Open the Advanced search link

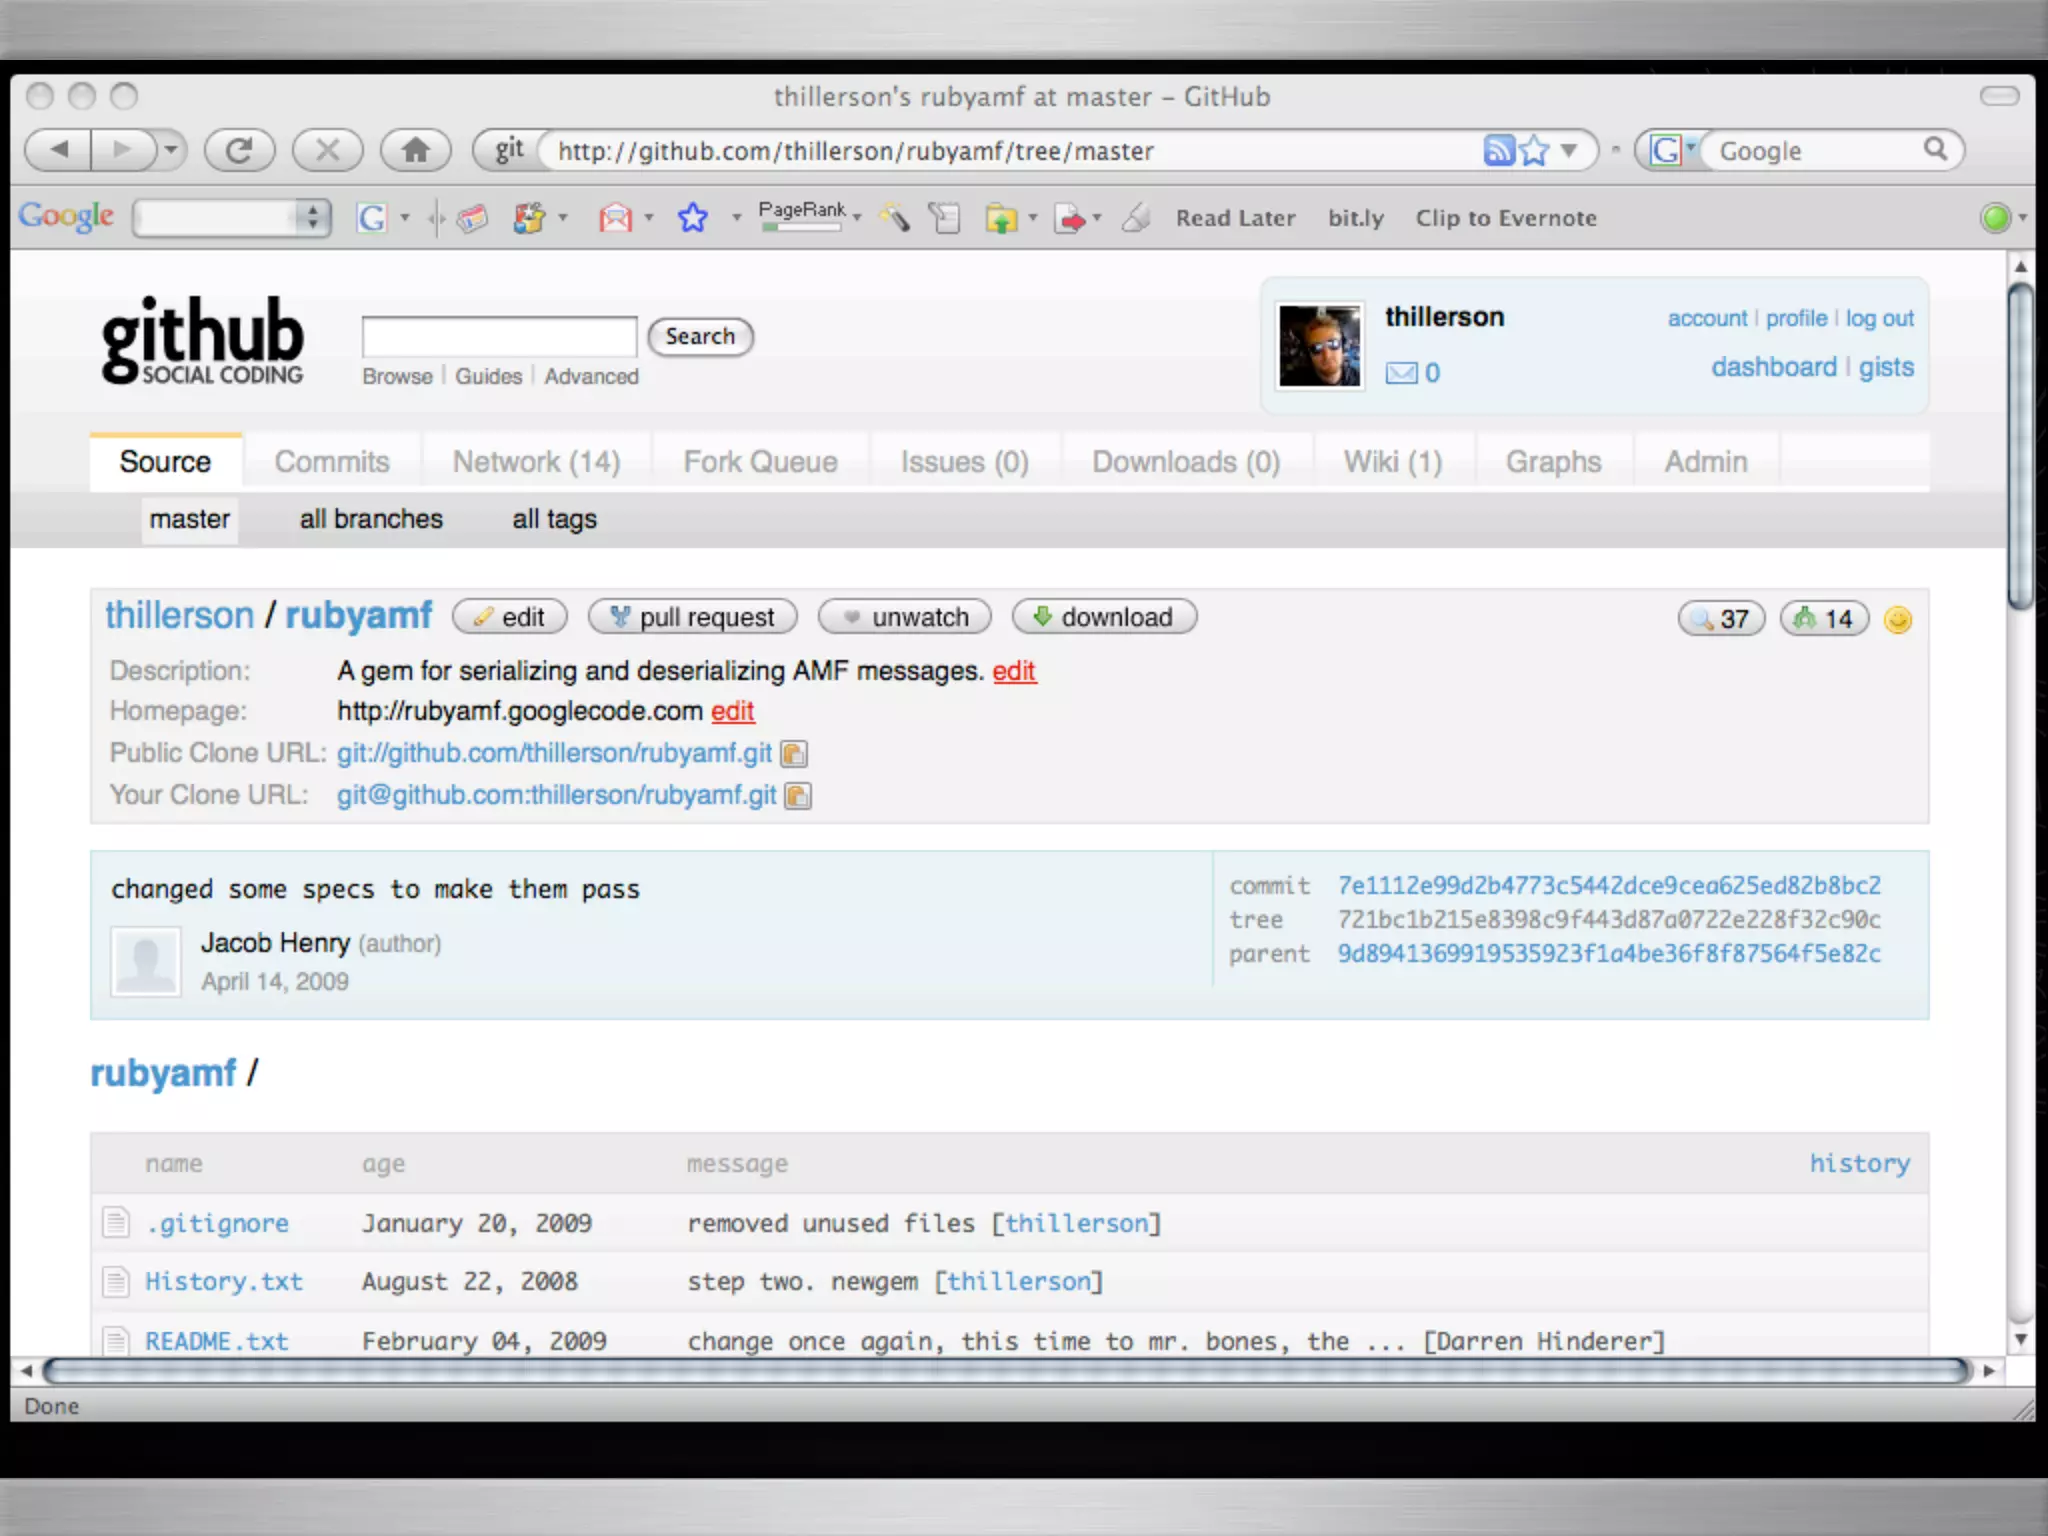tap(591, 376)
